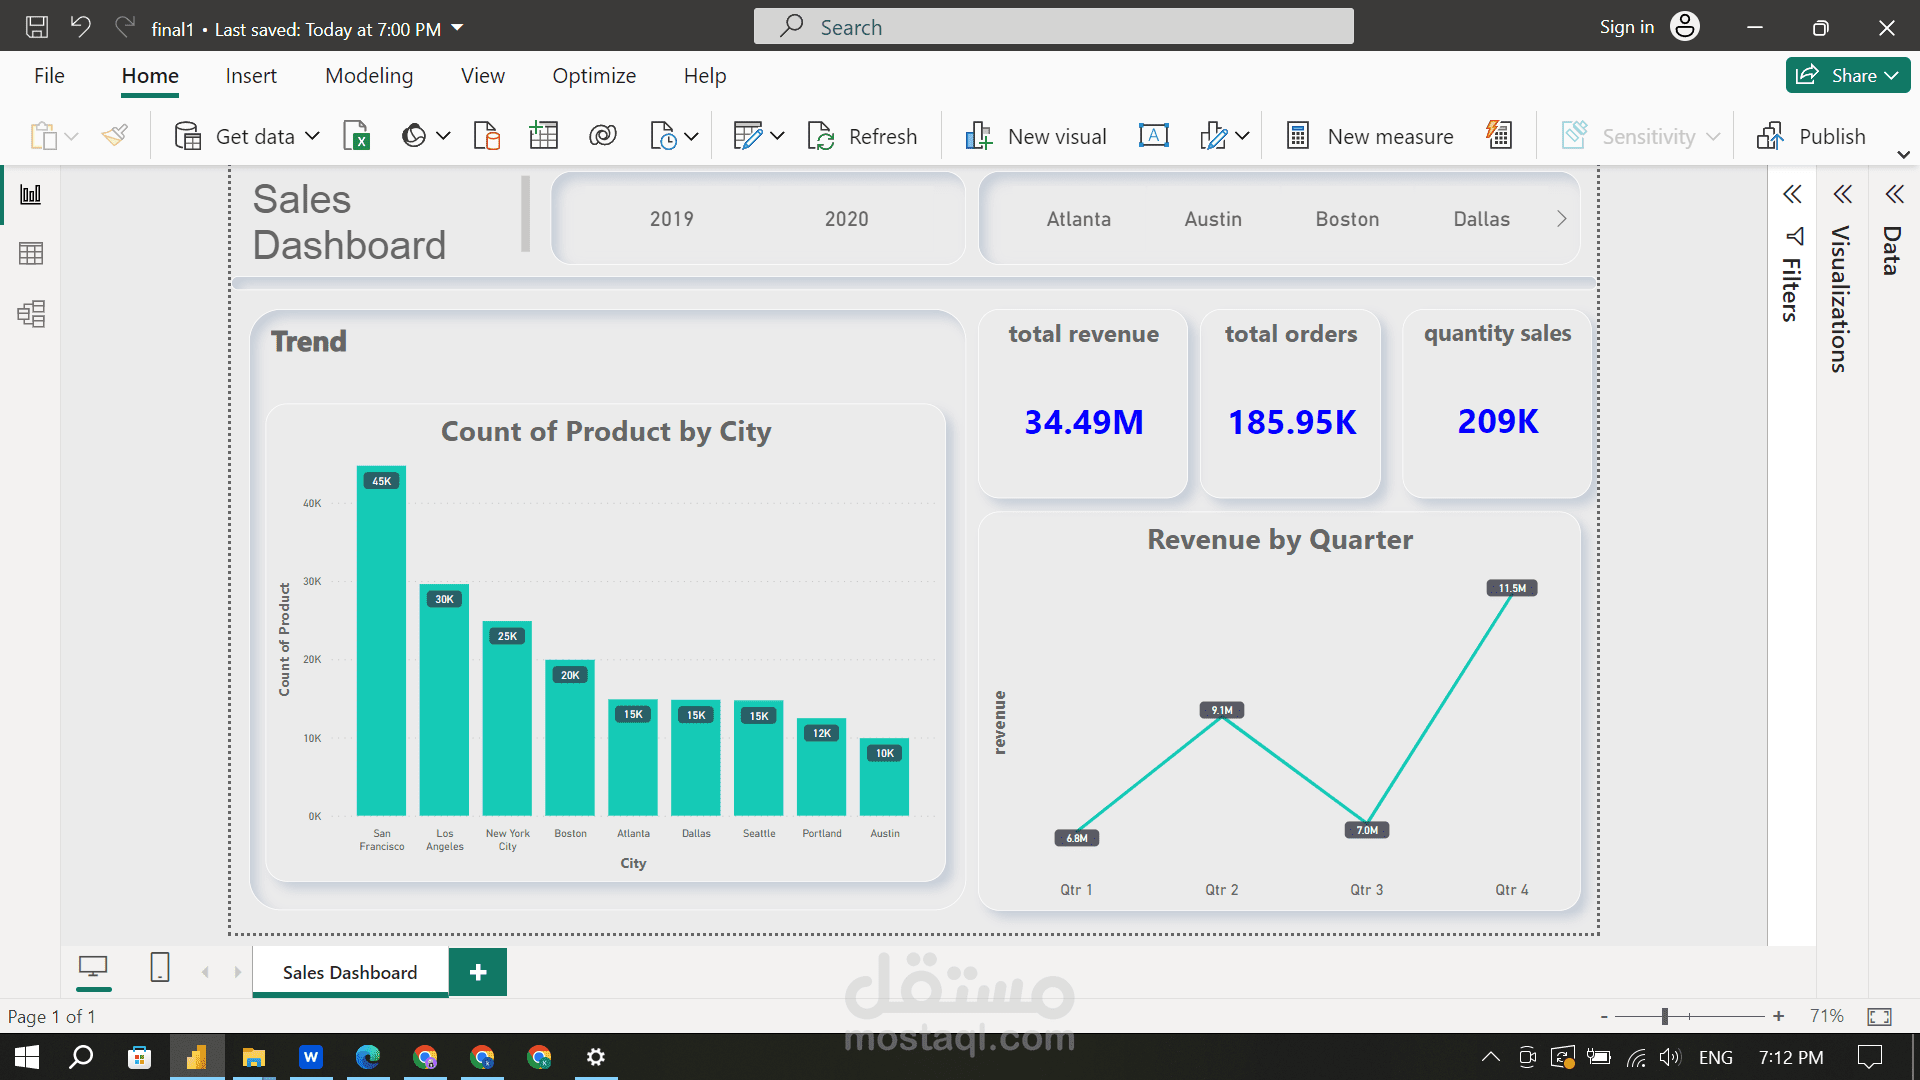Expand the ribbon with bottom-right chevron
The height and width of the screenshot is (1080, 1920).
click(x=1903, y=155)
